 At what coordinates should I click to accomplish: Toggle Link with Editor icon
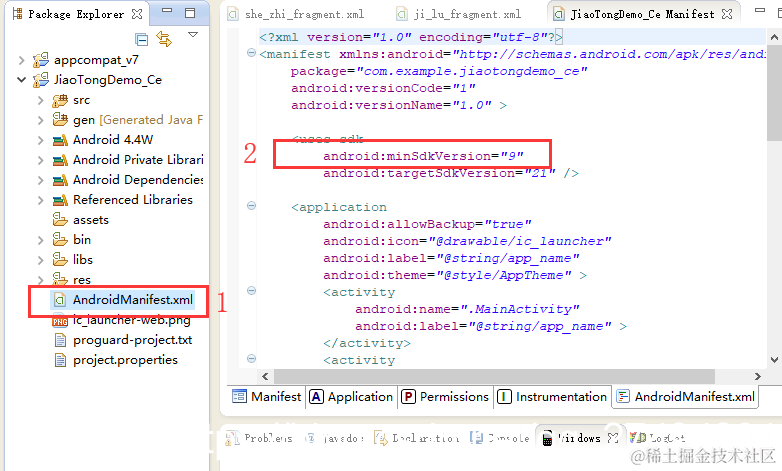click(x=164, y=38)
